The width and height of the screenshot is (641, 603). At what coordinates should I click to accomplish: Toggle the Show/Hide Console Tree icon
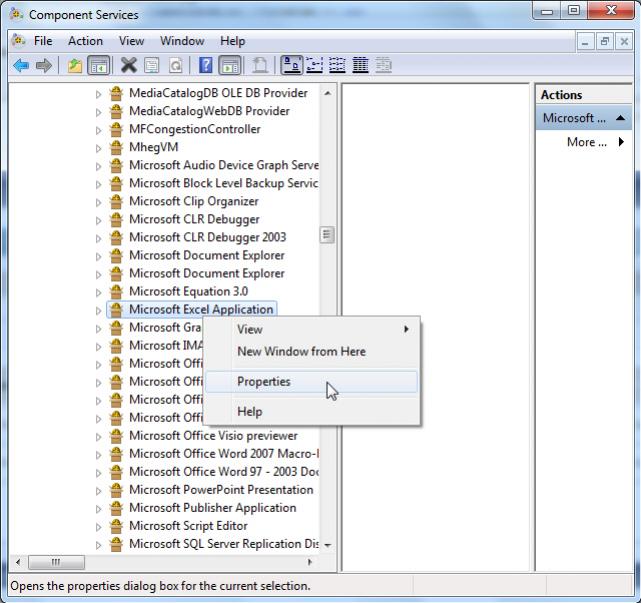coord(99,65)
